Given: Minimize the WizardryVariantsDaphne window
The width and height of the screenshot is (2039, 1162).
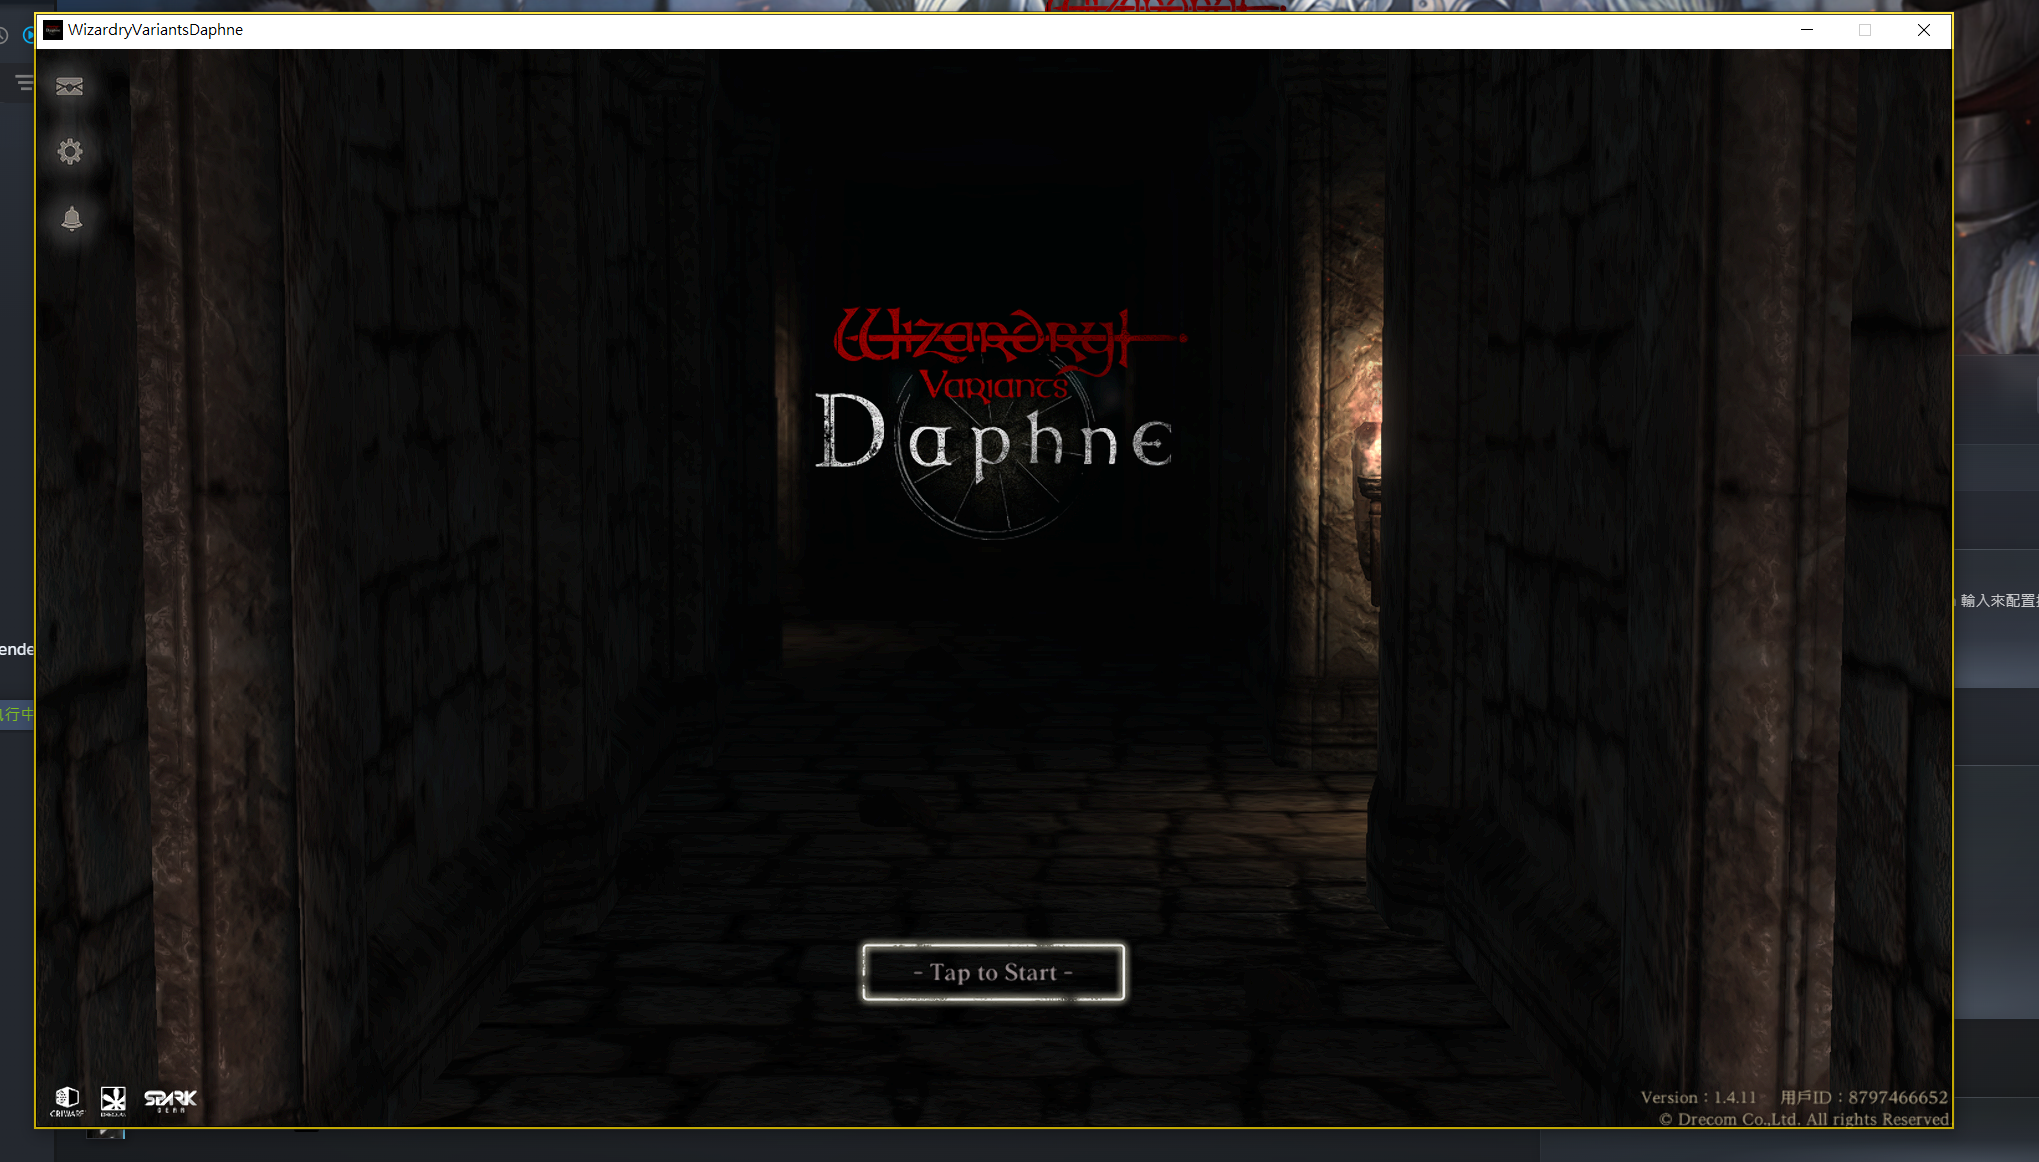Looking at the screenshot, I should [1807, 30].
